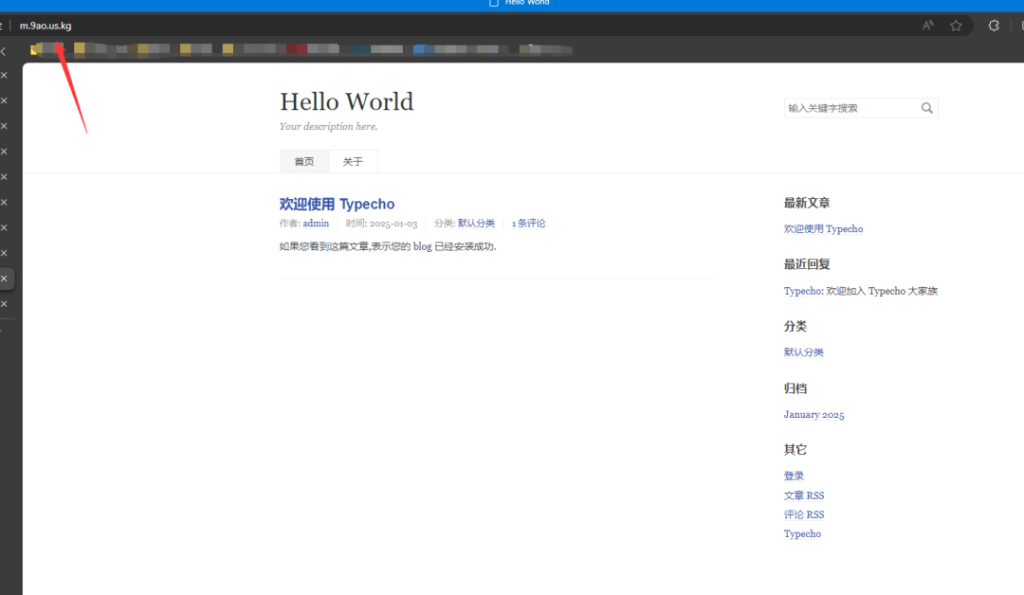Focus the 输入关键字搜索 search field
This screenshot has width=1024, height=595.
pyautogui.click(x=850, y=108)
